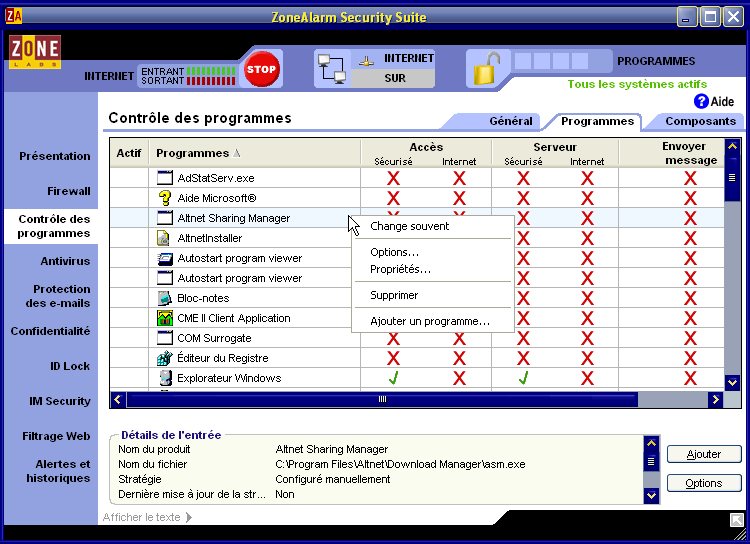This screenshot has height=544, width=750.
Task: Toggle Accès Sécurisé checkmark for Explorateur Windows
Action: [x=393, y=378]
